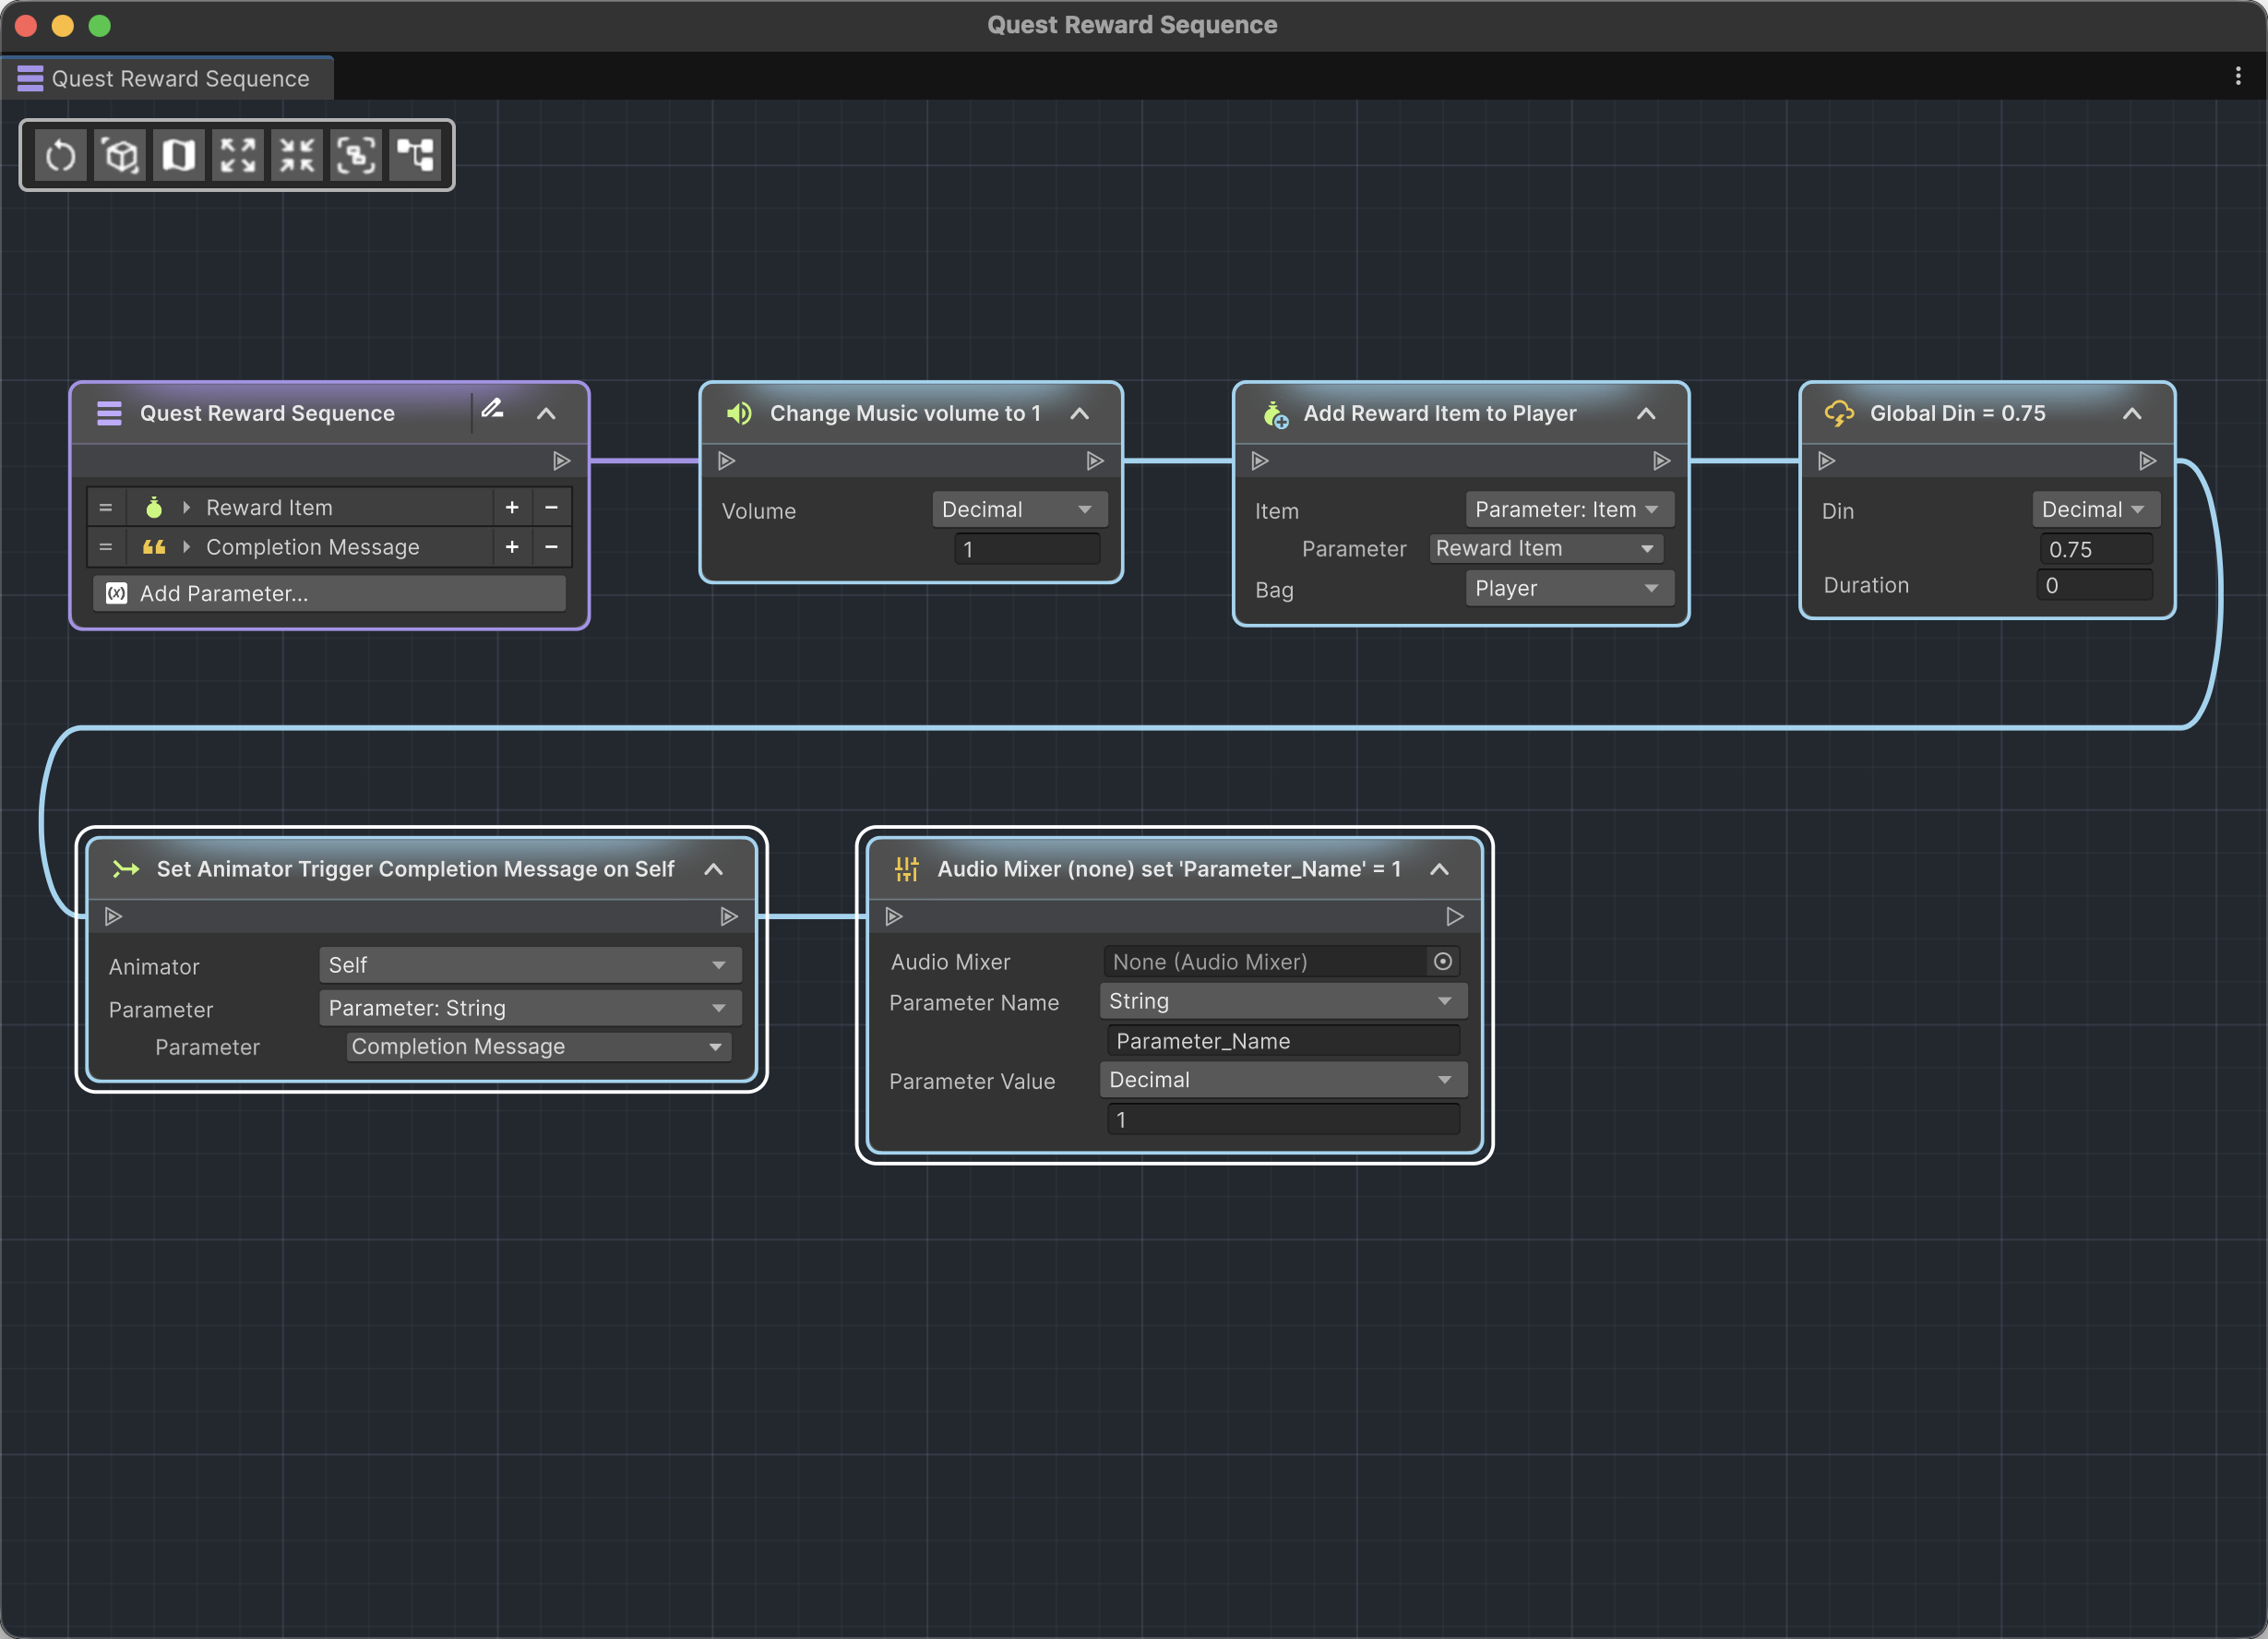
Task: Click the output port of Set Animator Trigger node
Action: coord(729,916)
